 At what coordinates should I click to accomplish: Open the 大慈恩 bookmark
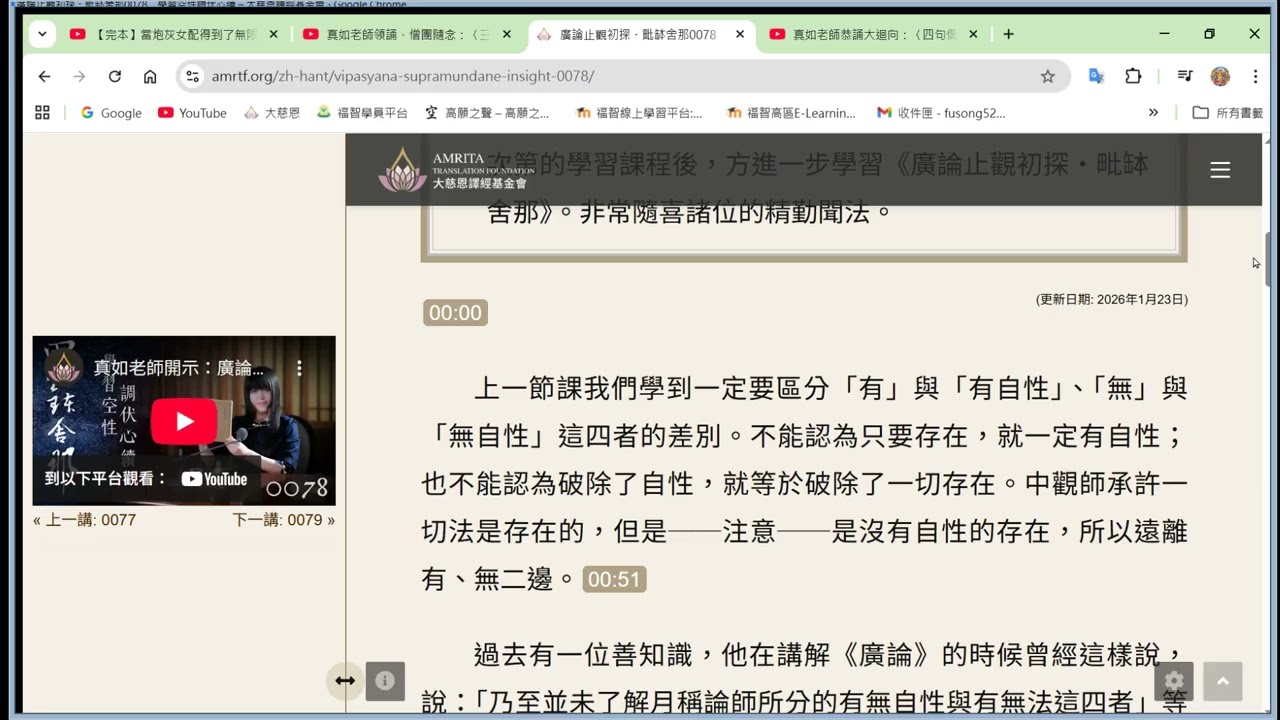click(272, 113)
